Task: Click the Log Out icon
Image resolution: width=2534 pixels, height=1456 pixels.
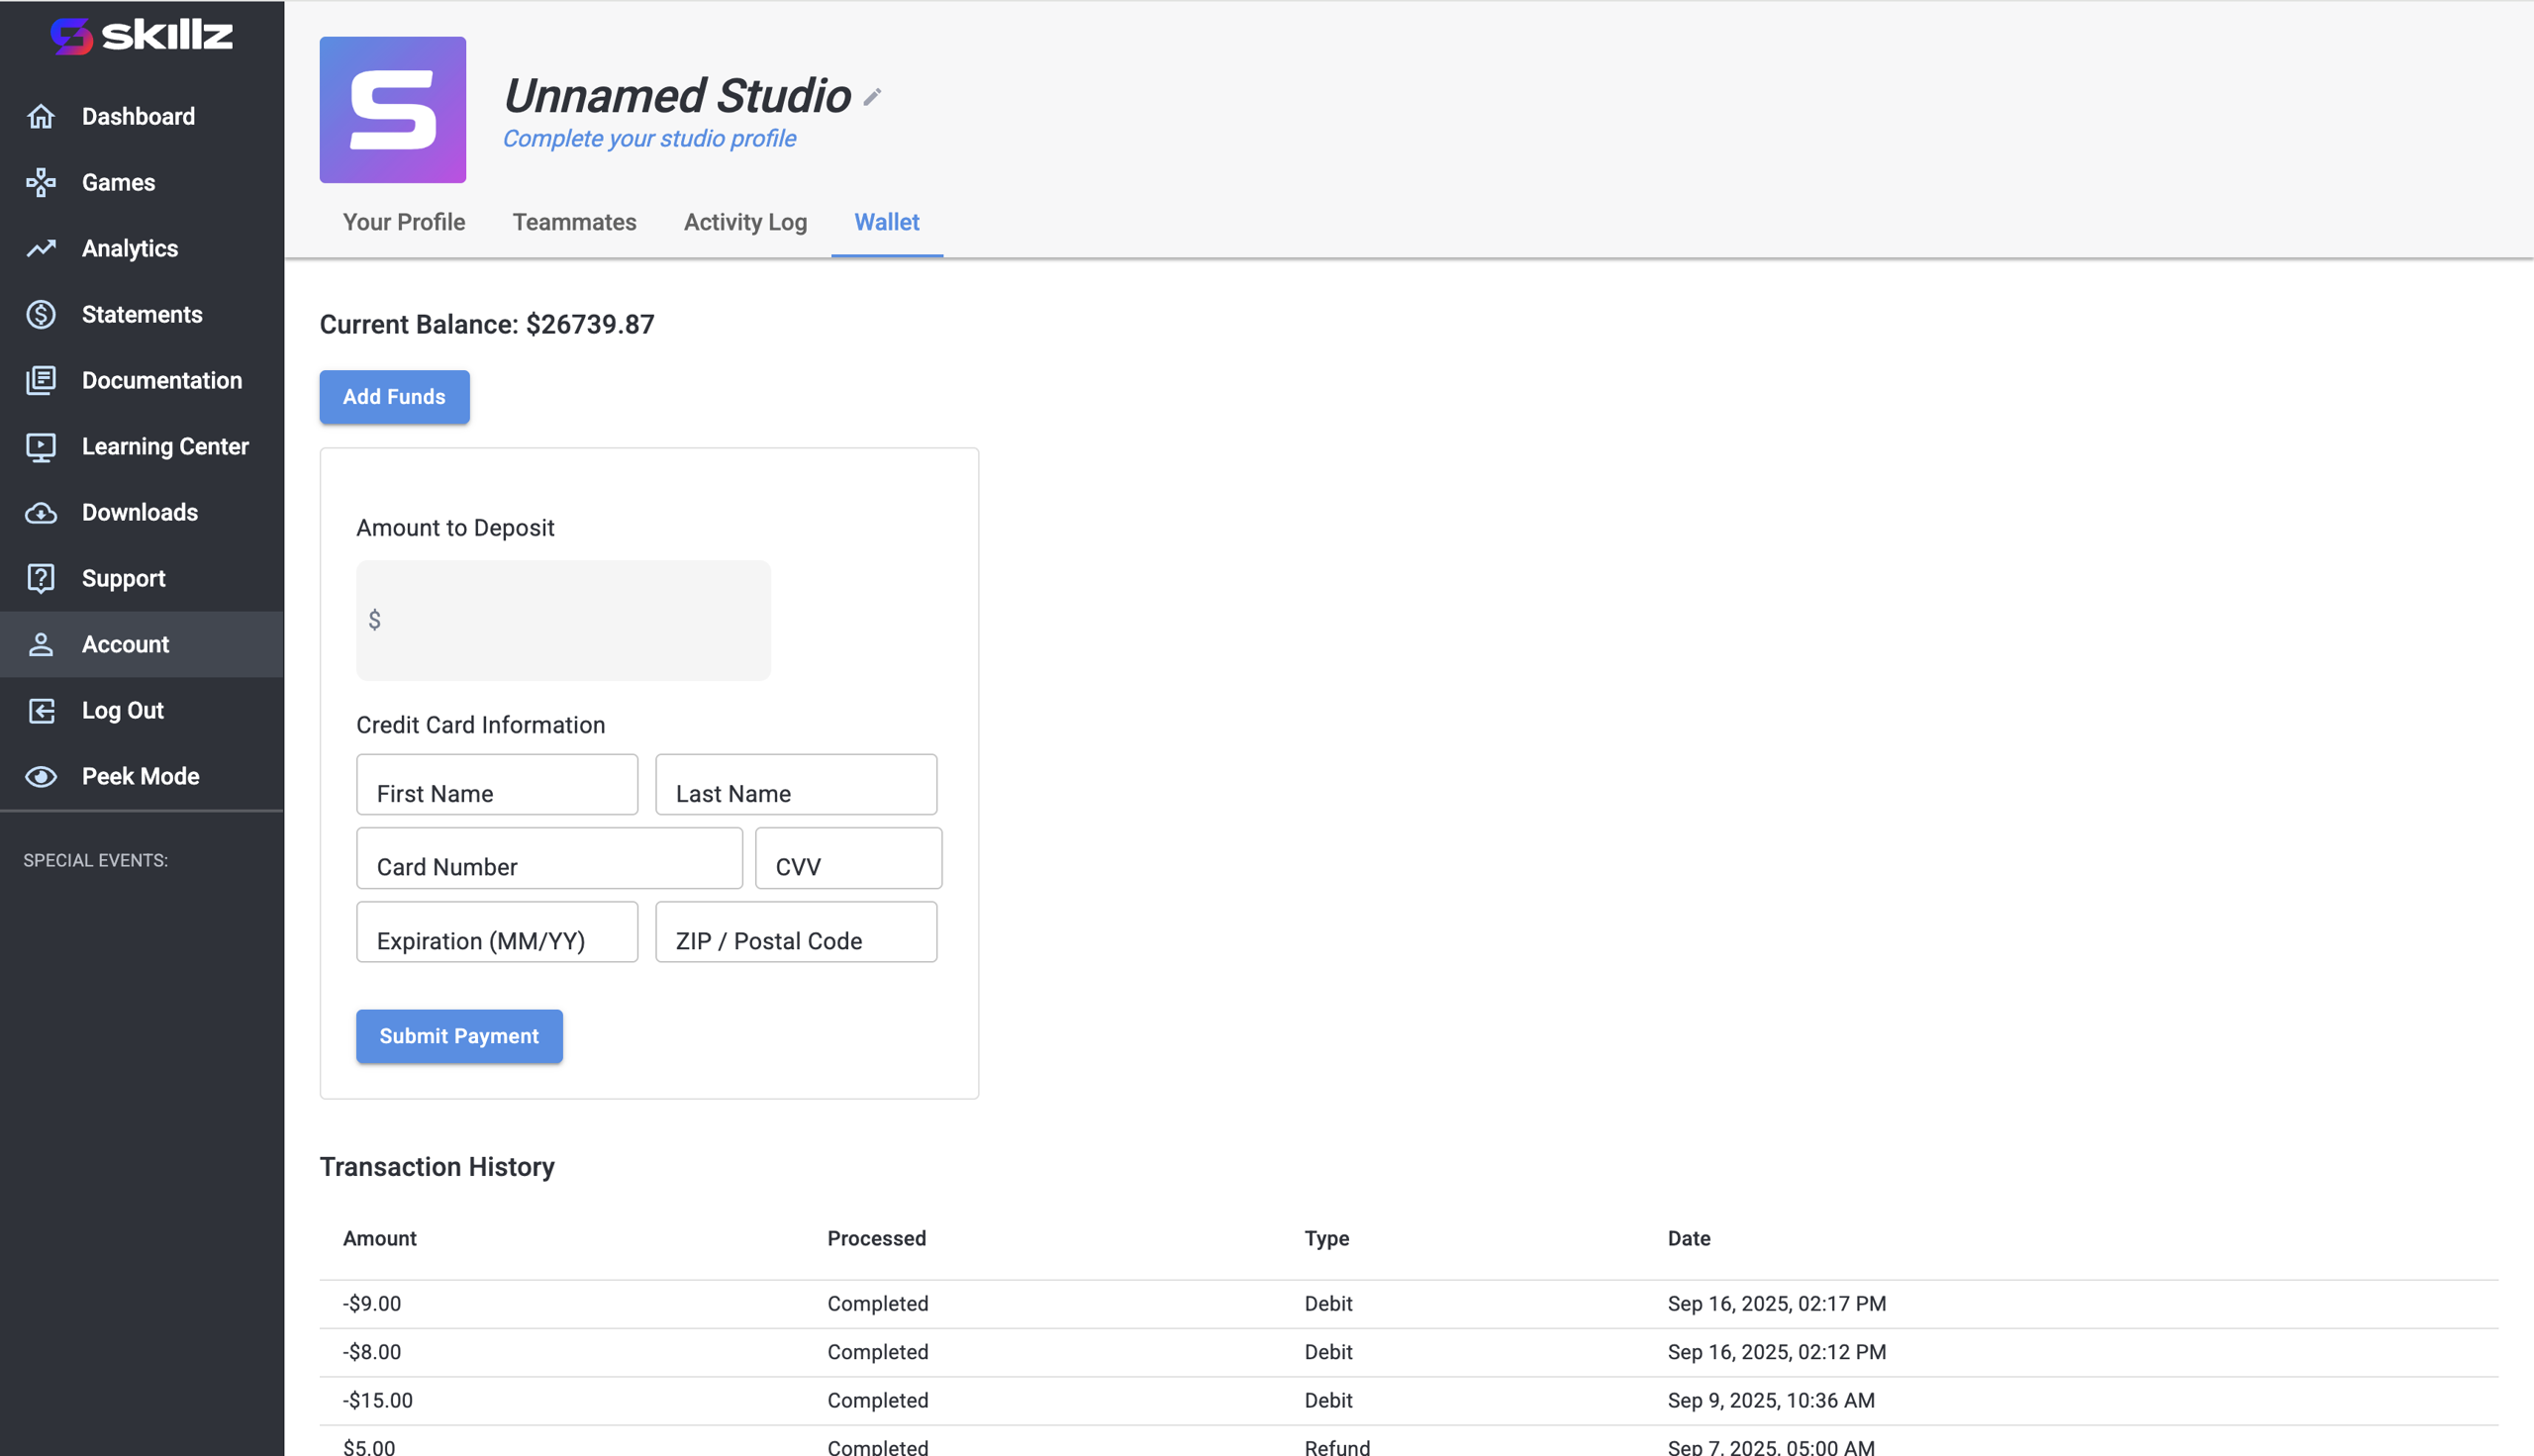Action: coord(41,710)
